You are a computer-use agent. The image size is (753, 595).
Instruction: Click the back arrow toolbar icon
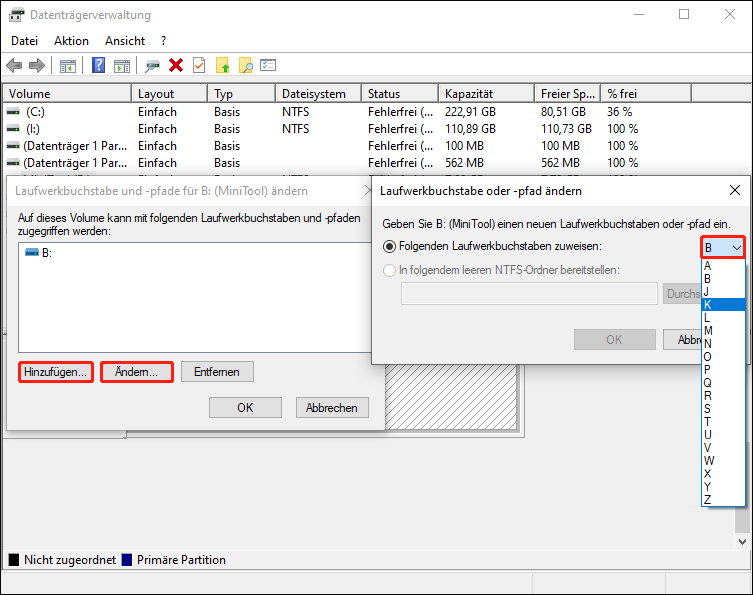pos(14,65)
